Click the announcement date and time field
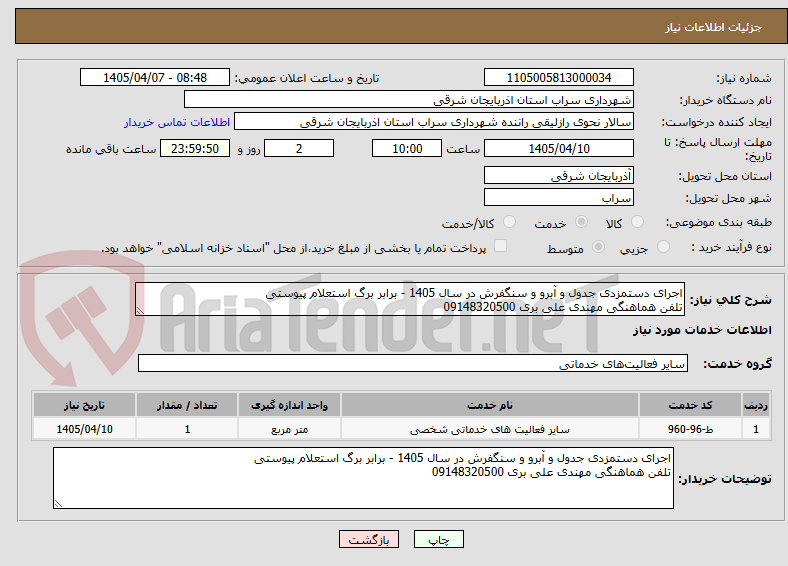Viewport: 788px width, 566px height. [x=155, y=77]
